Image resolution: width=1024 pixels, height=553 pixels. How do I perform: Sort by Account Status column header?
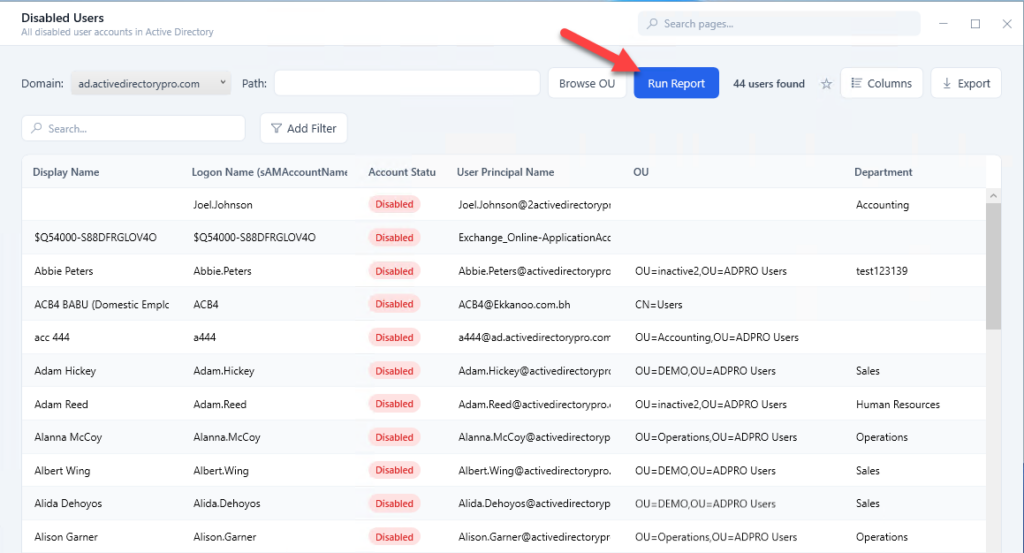pos(402,172)
